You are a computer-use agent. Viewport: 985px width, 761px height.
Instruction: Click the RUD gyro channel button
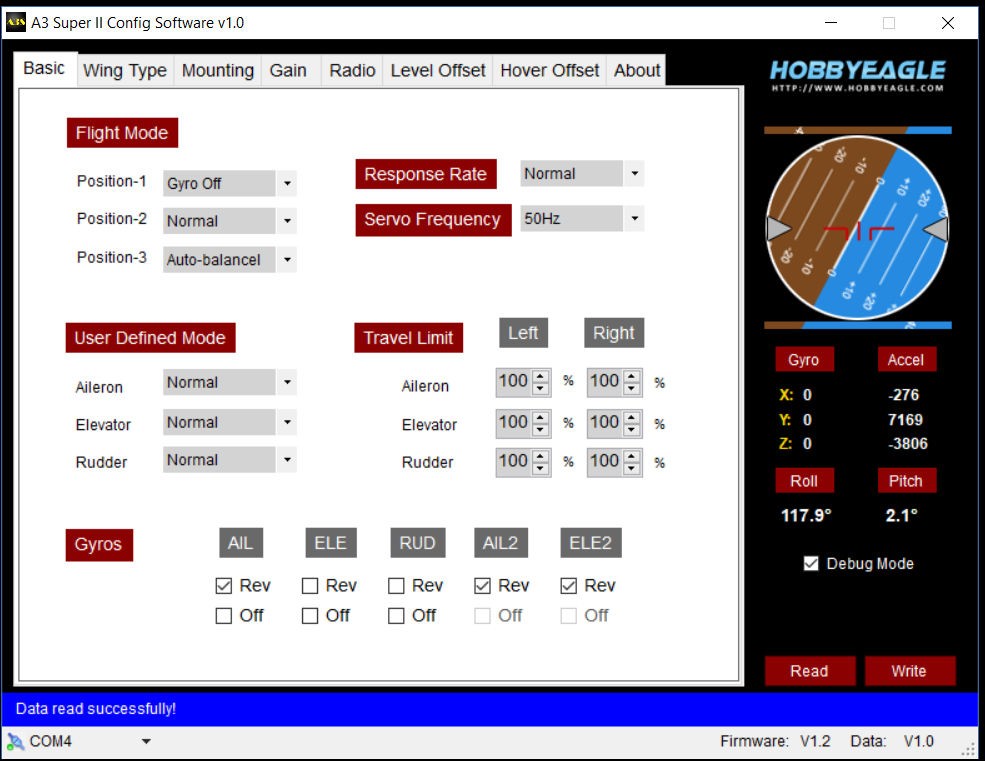[417, 543]
